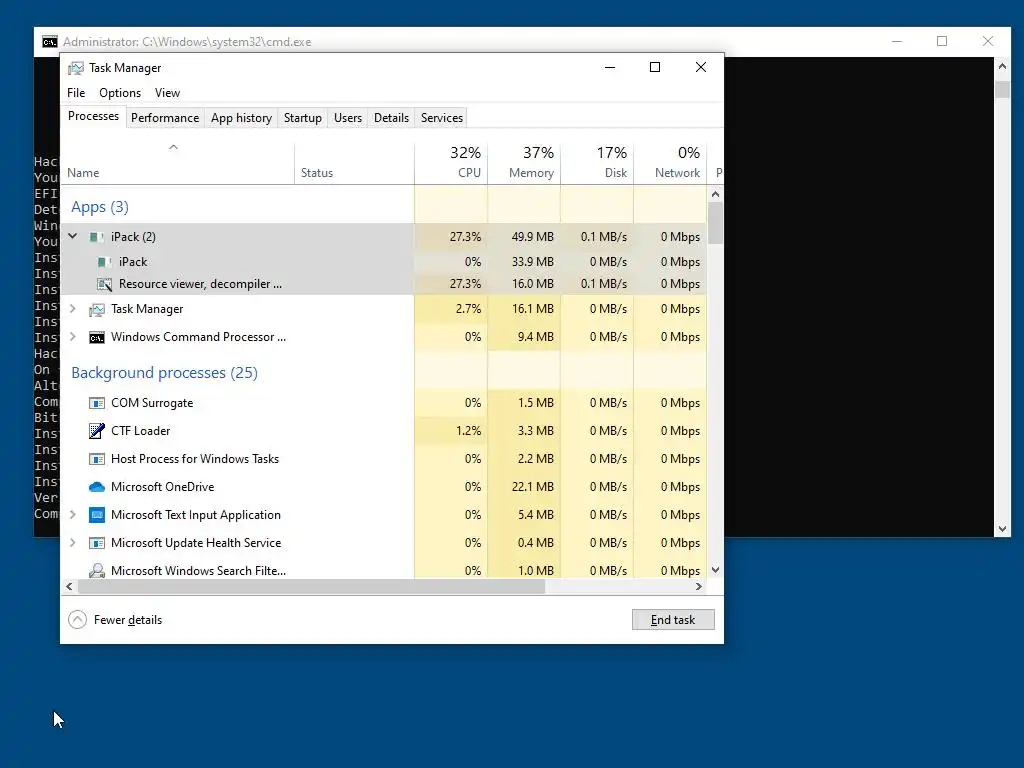This screenshot has width=1024, height=768.
Task: Click the End task button
Action: coord(673,620)
